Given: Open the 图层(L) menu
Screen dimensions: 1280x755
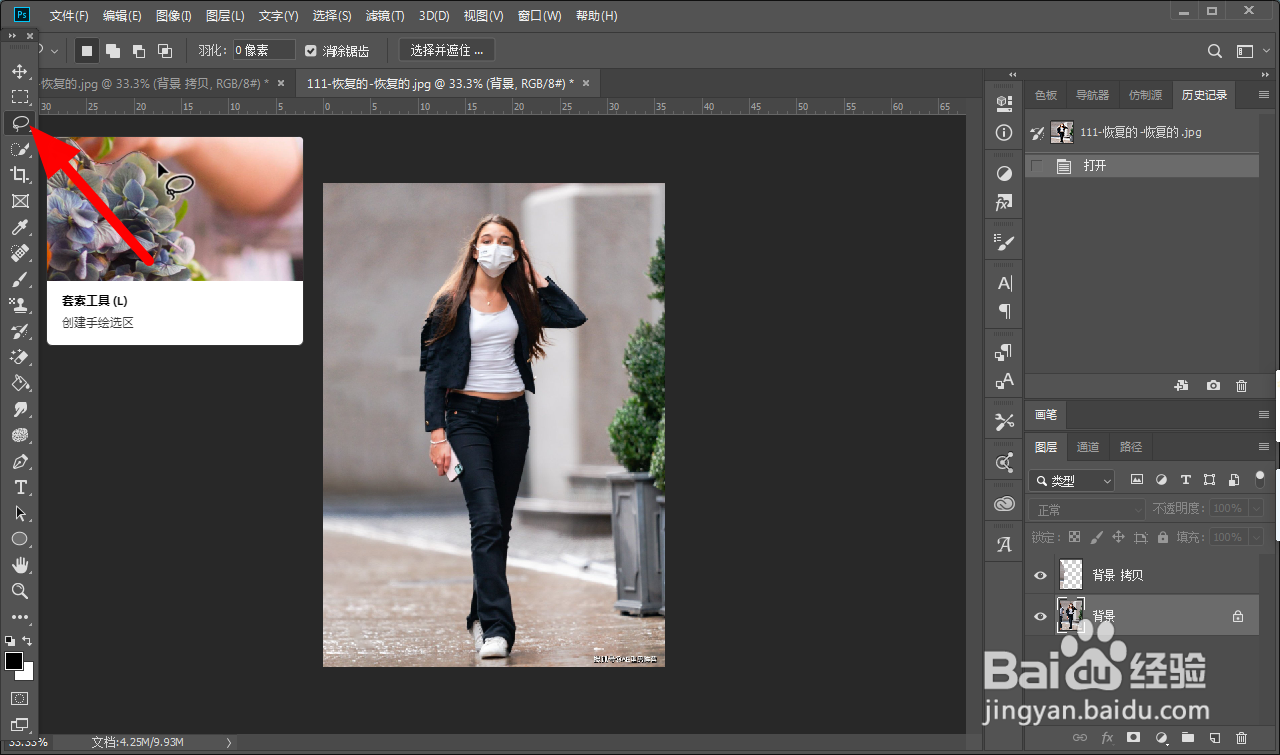Looking at the screenshot, I should click(x=225, y=16).
